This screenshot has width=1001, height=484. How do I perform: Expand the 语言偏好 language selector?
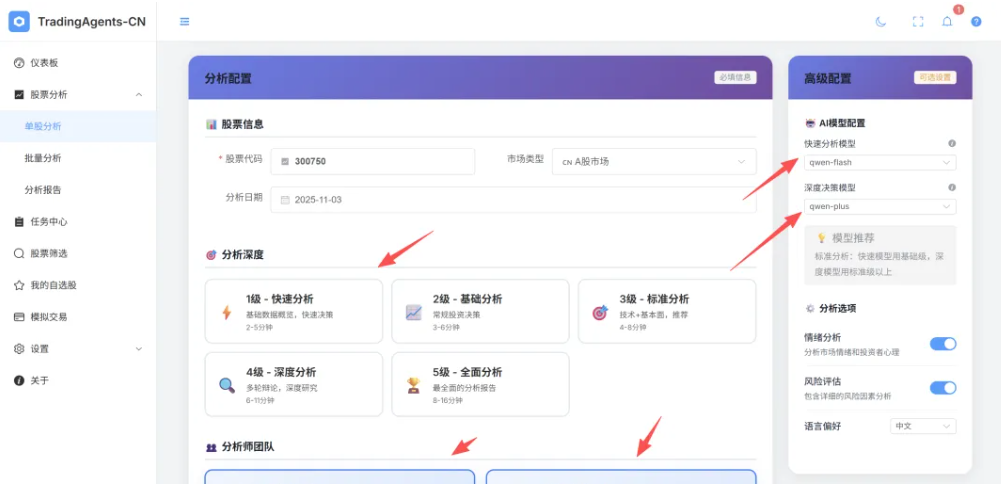point(922,426)
